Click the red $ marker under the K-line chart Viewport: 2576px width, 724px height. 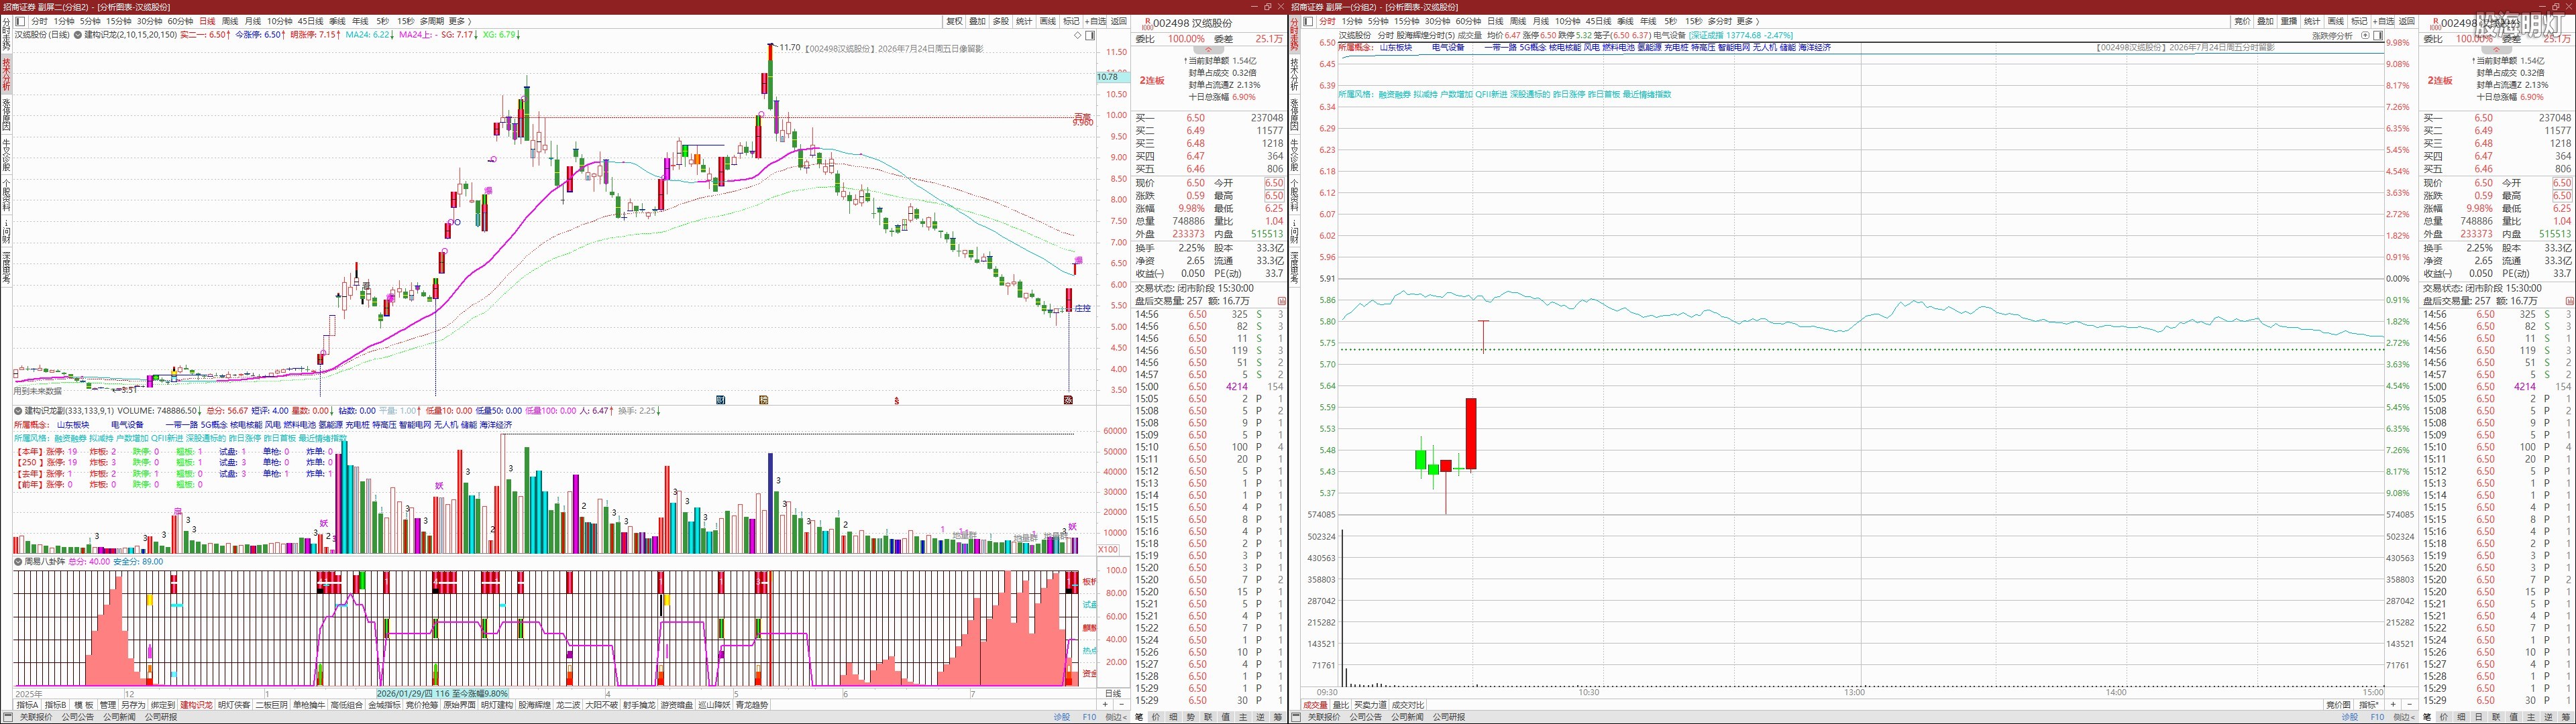pos(897,400)
